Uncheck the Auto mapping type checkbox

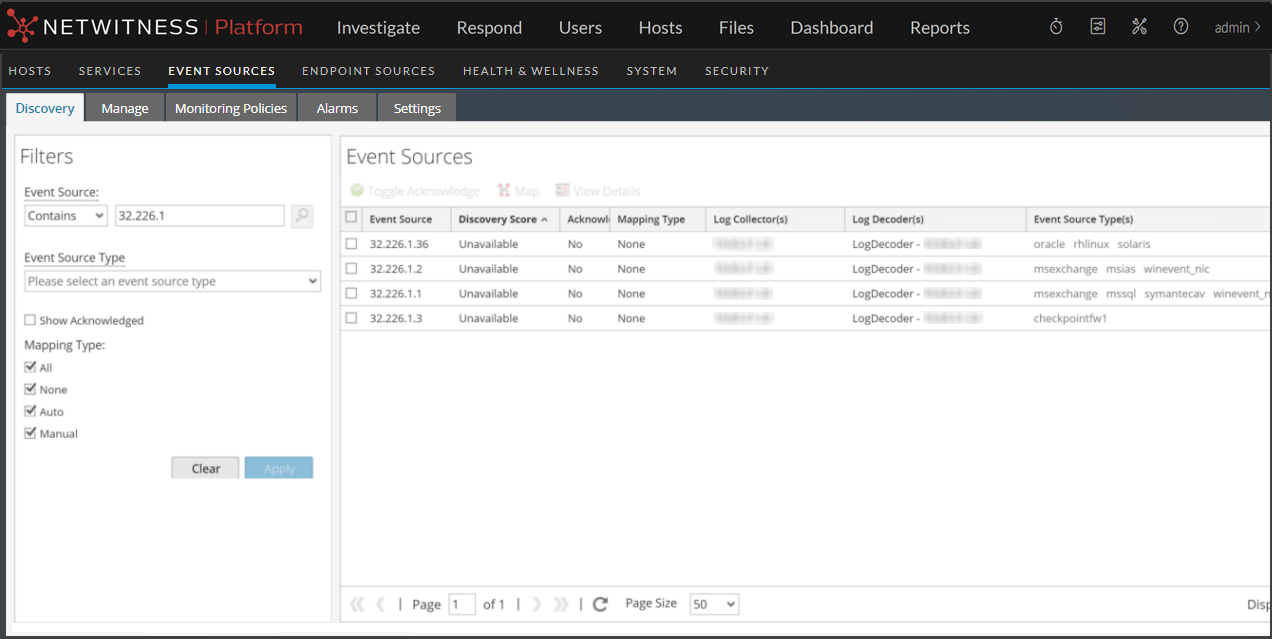[31, 412]
